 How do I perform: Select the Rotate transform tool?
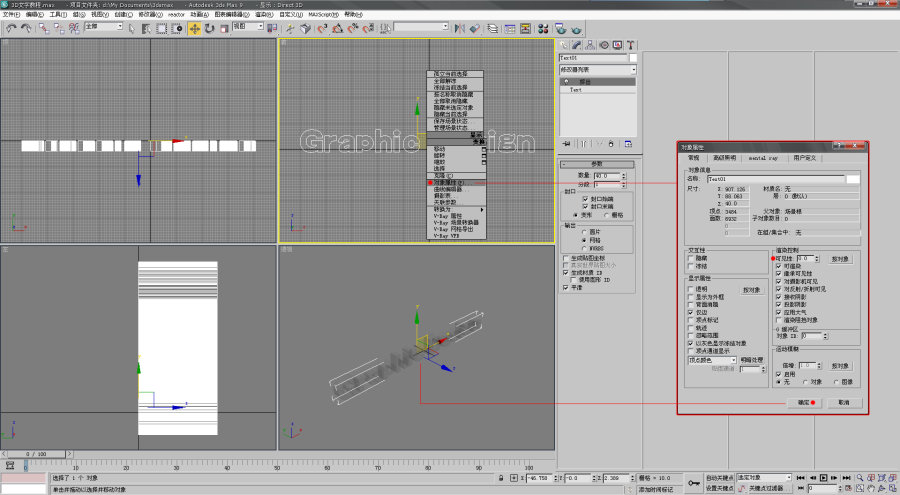point(209,28)
